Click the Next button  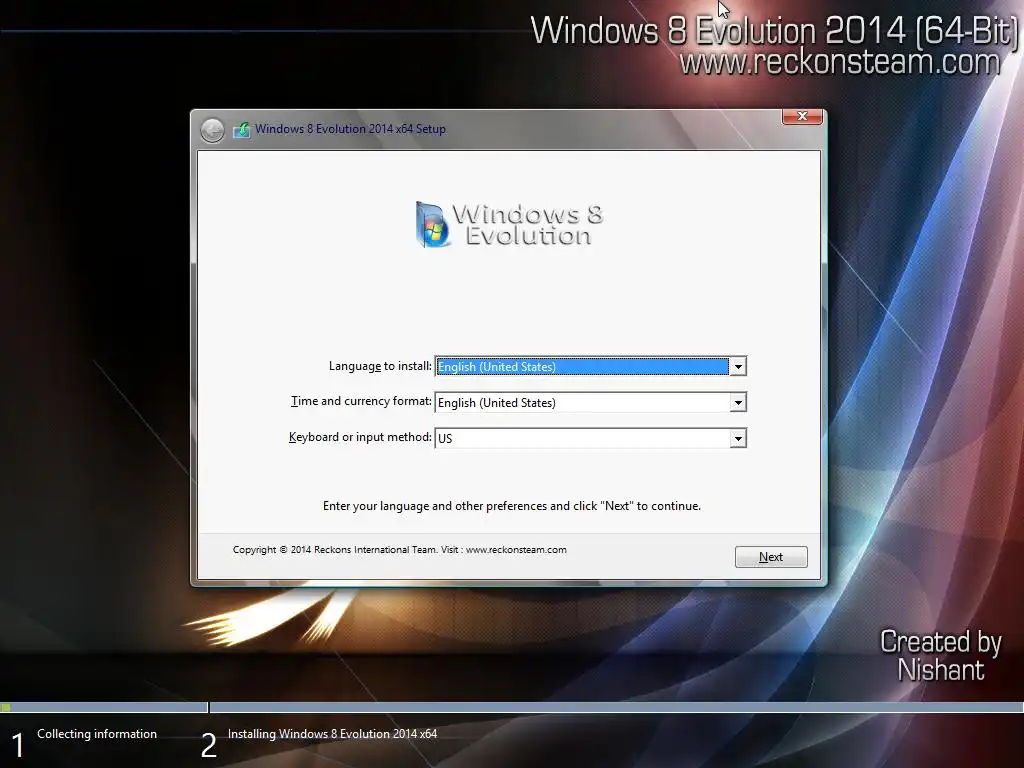(x=771, y=557)
